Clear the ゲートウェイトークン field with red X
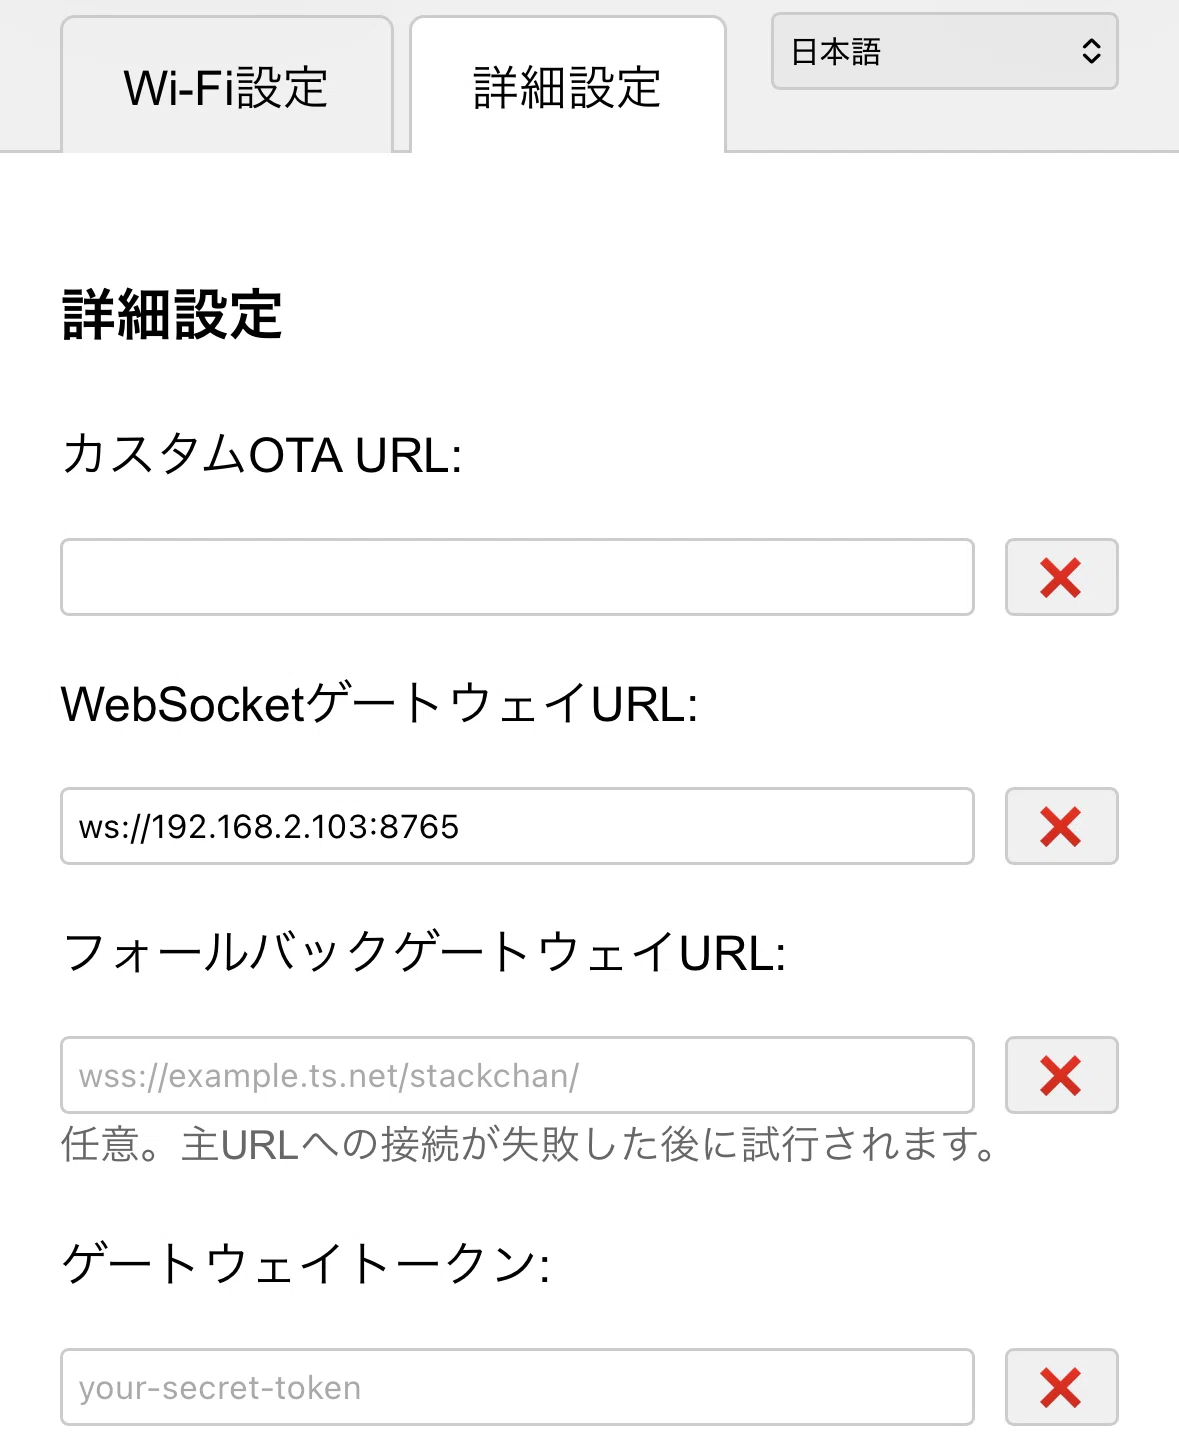The image size is (1179, 1433). click(1061, 1387)
